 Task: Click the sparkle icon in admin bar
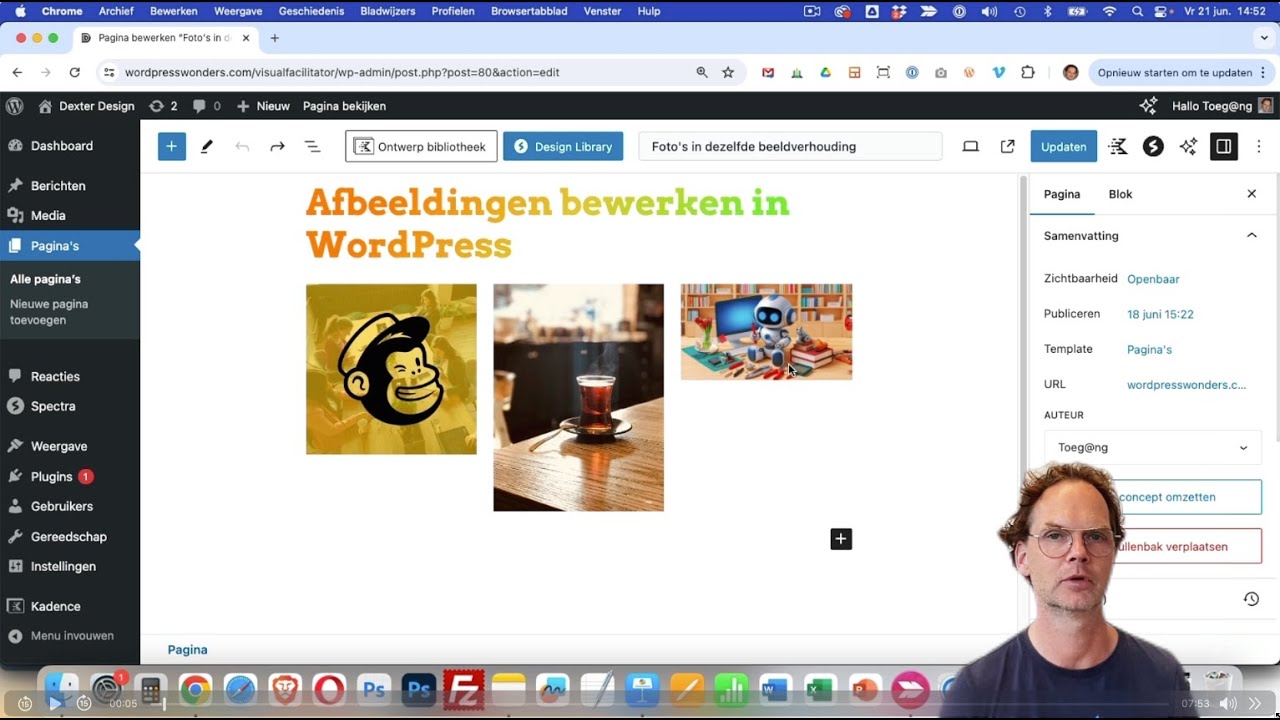(x=1148, y=106)
